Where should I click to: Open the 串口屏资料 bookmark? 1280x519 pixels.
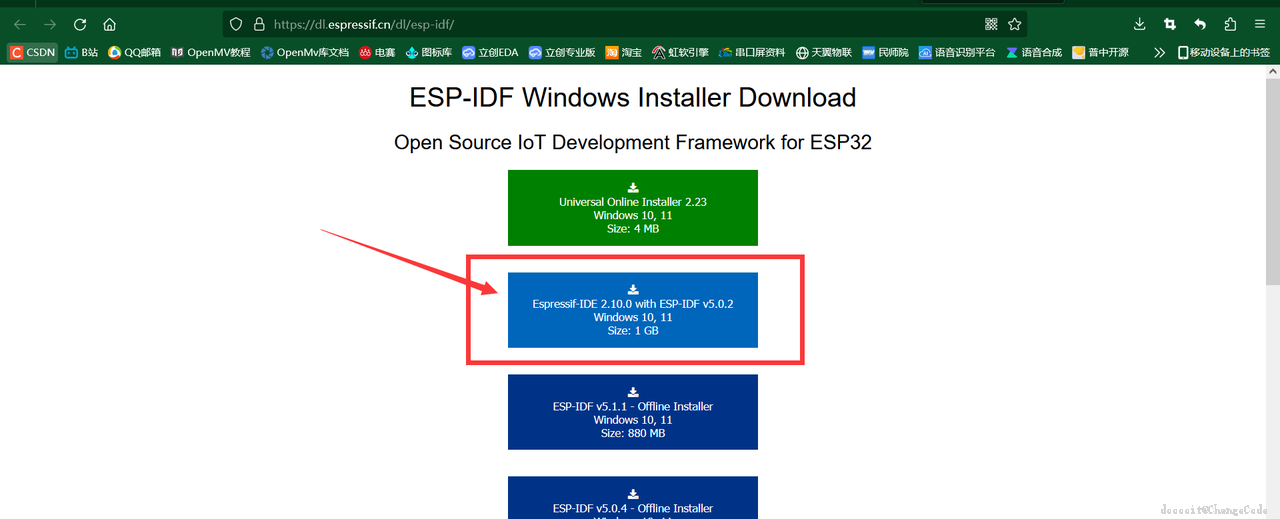(x=752, y=52)
